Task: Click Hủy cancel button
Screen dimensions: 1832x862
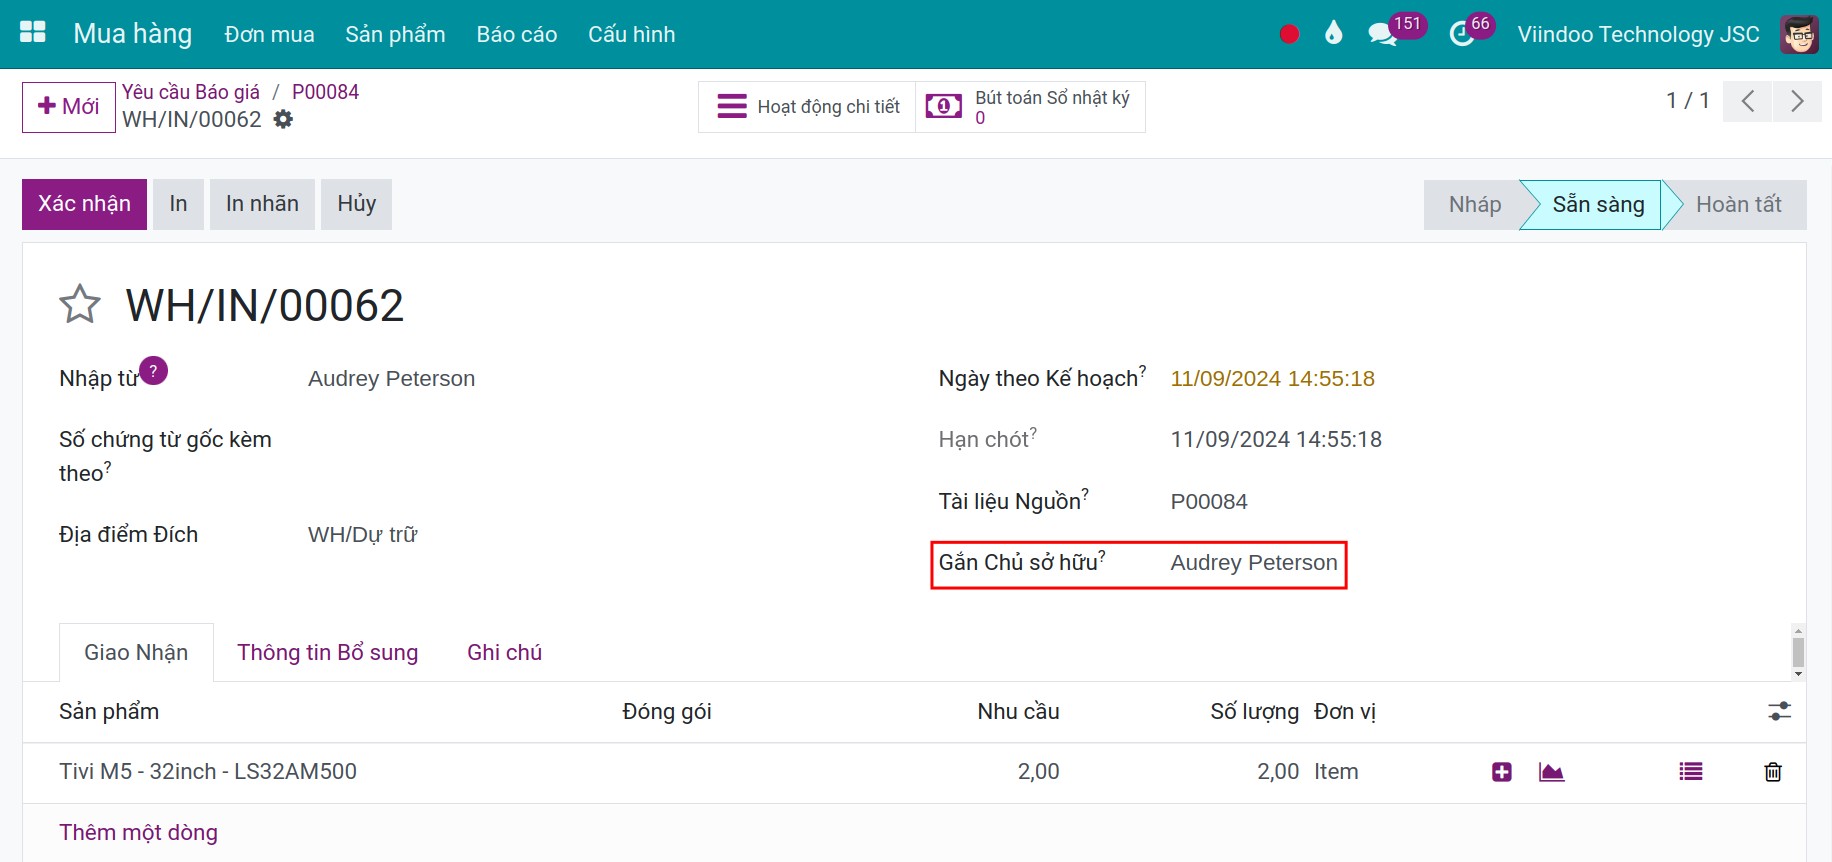Action: (356, 204)
